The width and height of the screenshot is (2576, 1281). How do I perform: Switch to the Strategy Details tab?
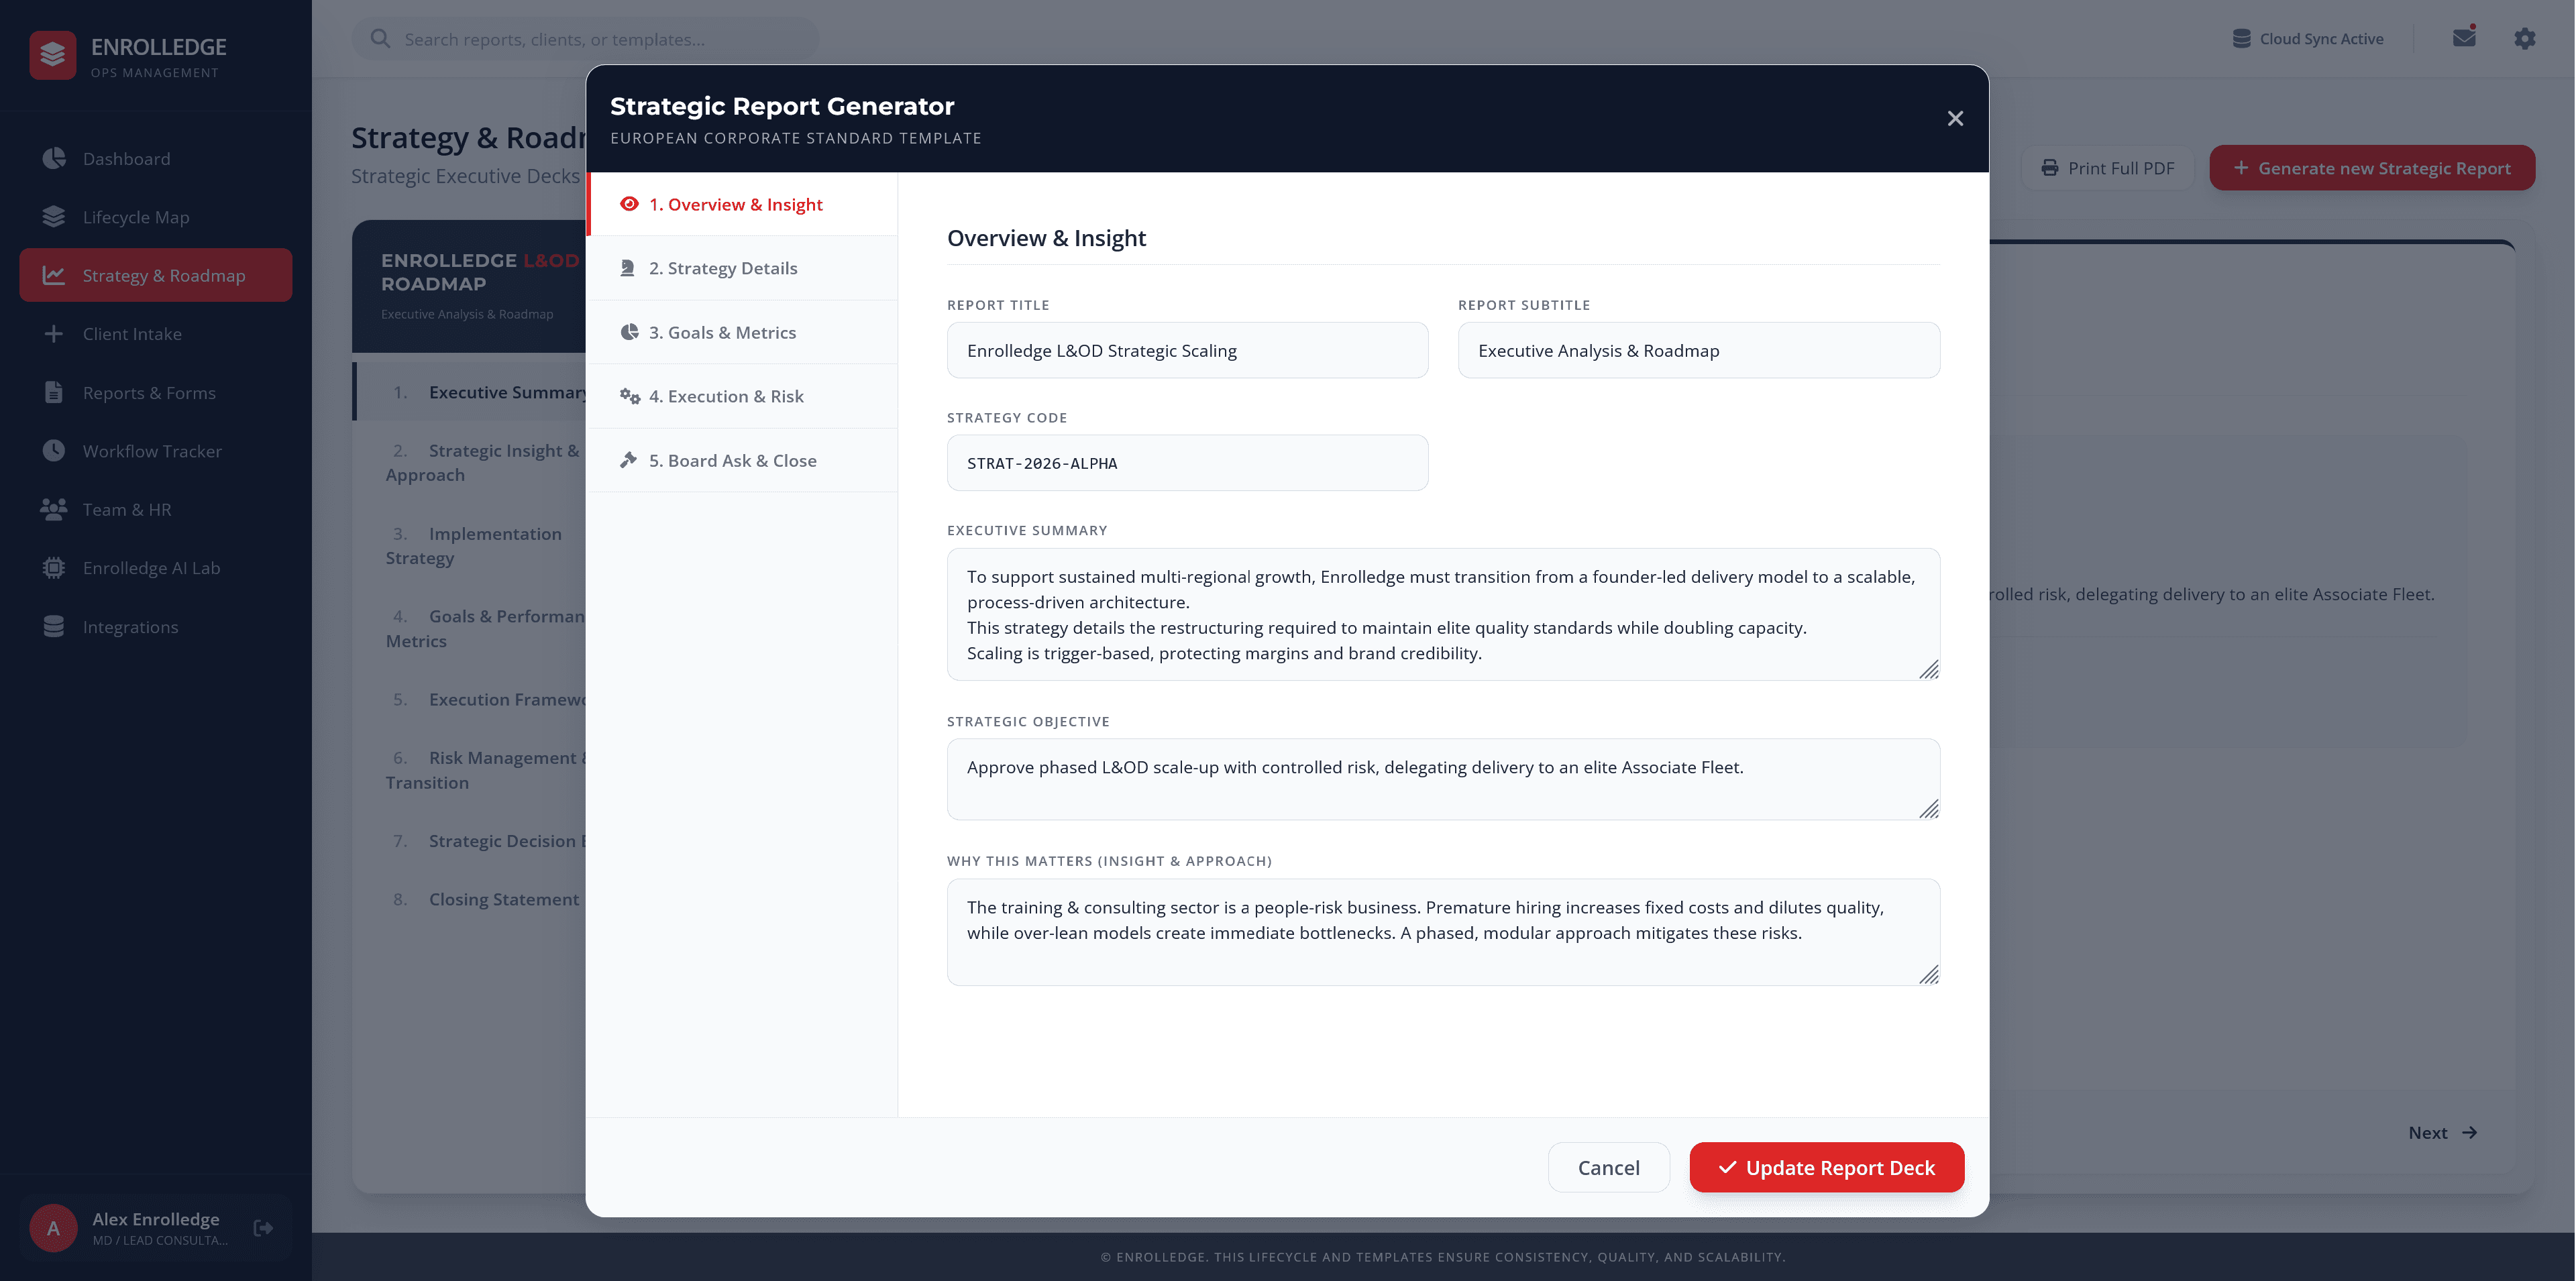point(722,268)
